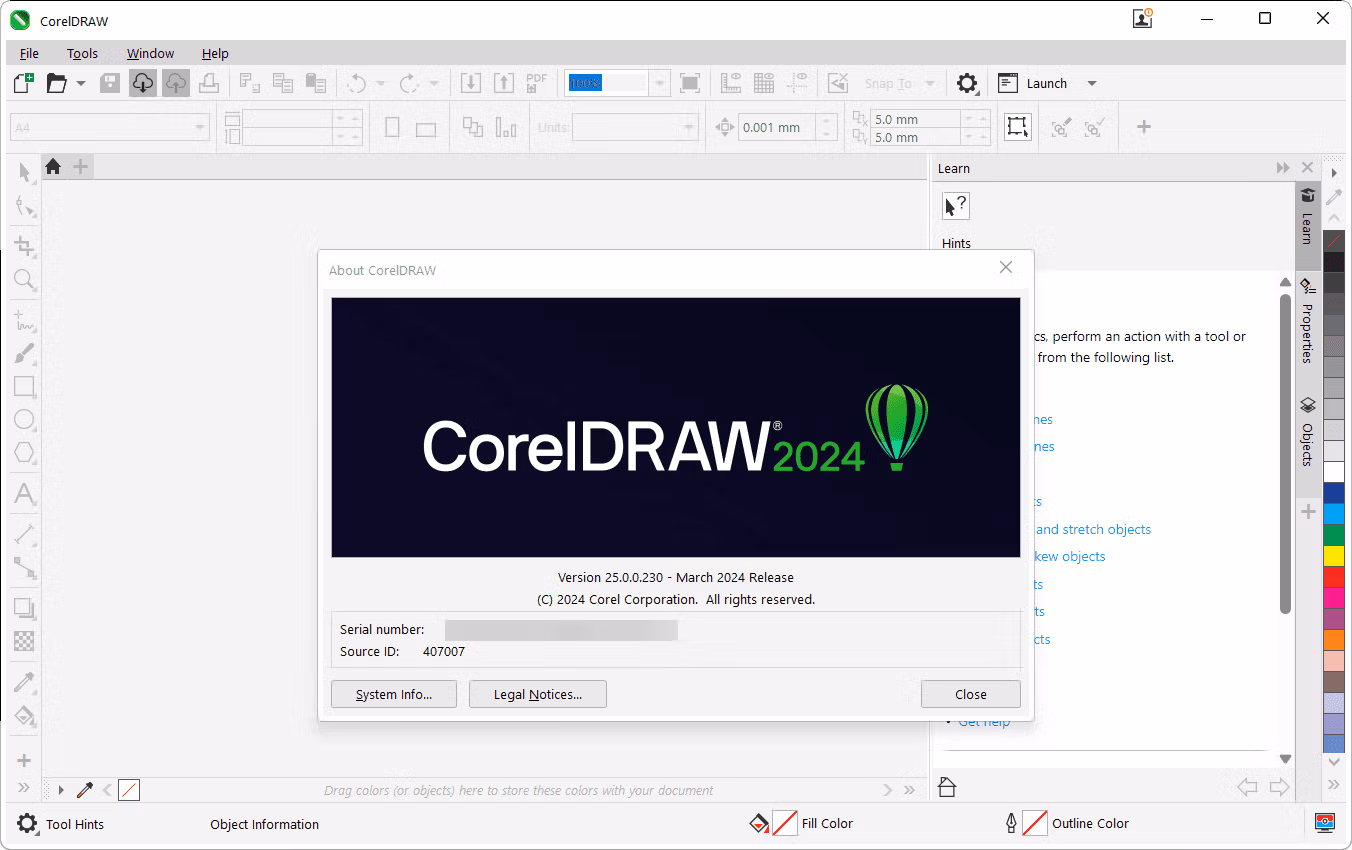The image size is (1352, 850).
Task: Expand toolbox overflow double chevron
Action: (x=25, y=788)
